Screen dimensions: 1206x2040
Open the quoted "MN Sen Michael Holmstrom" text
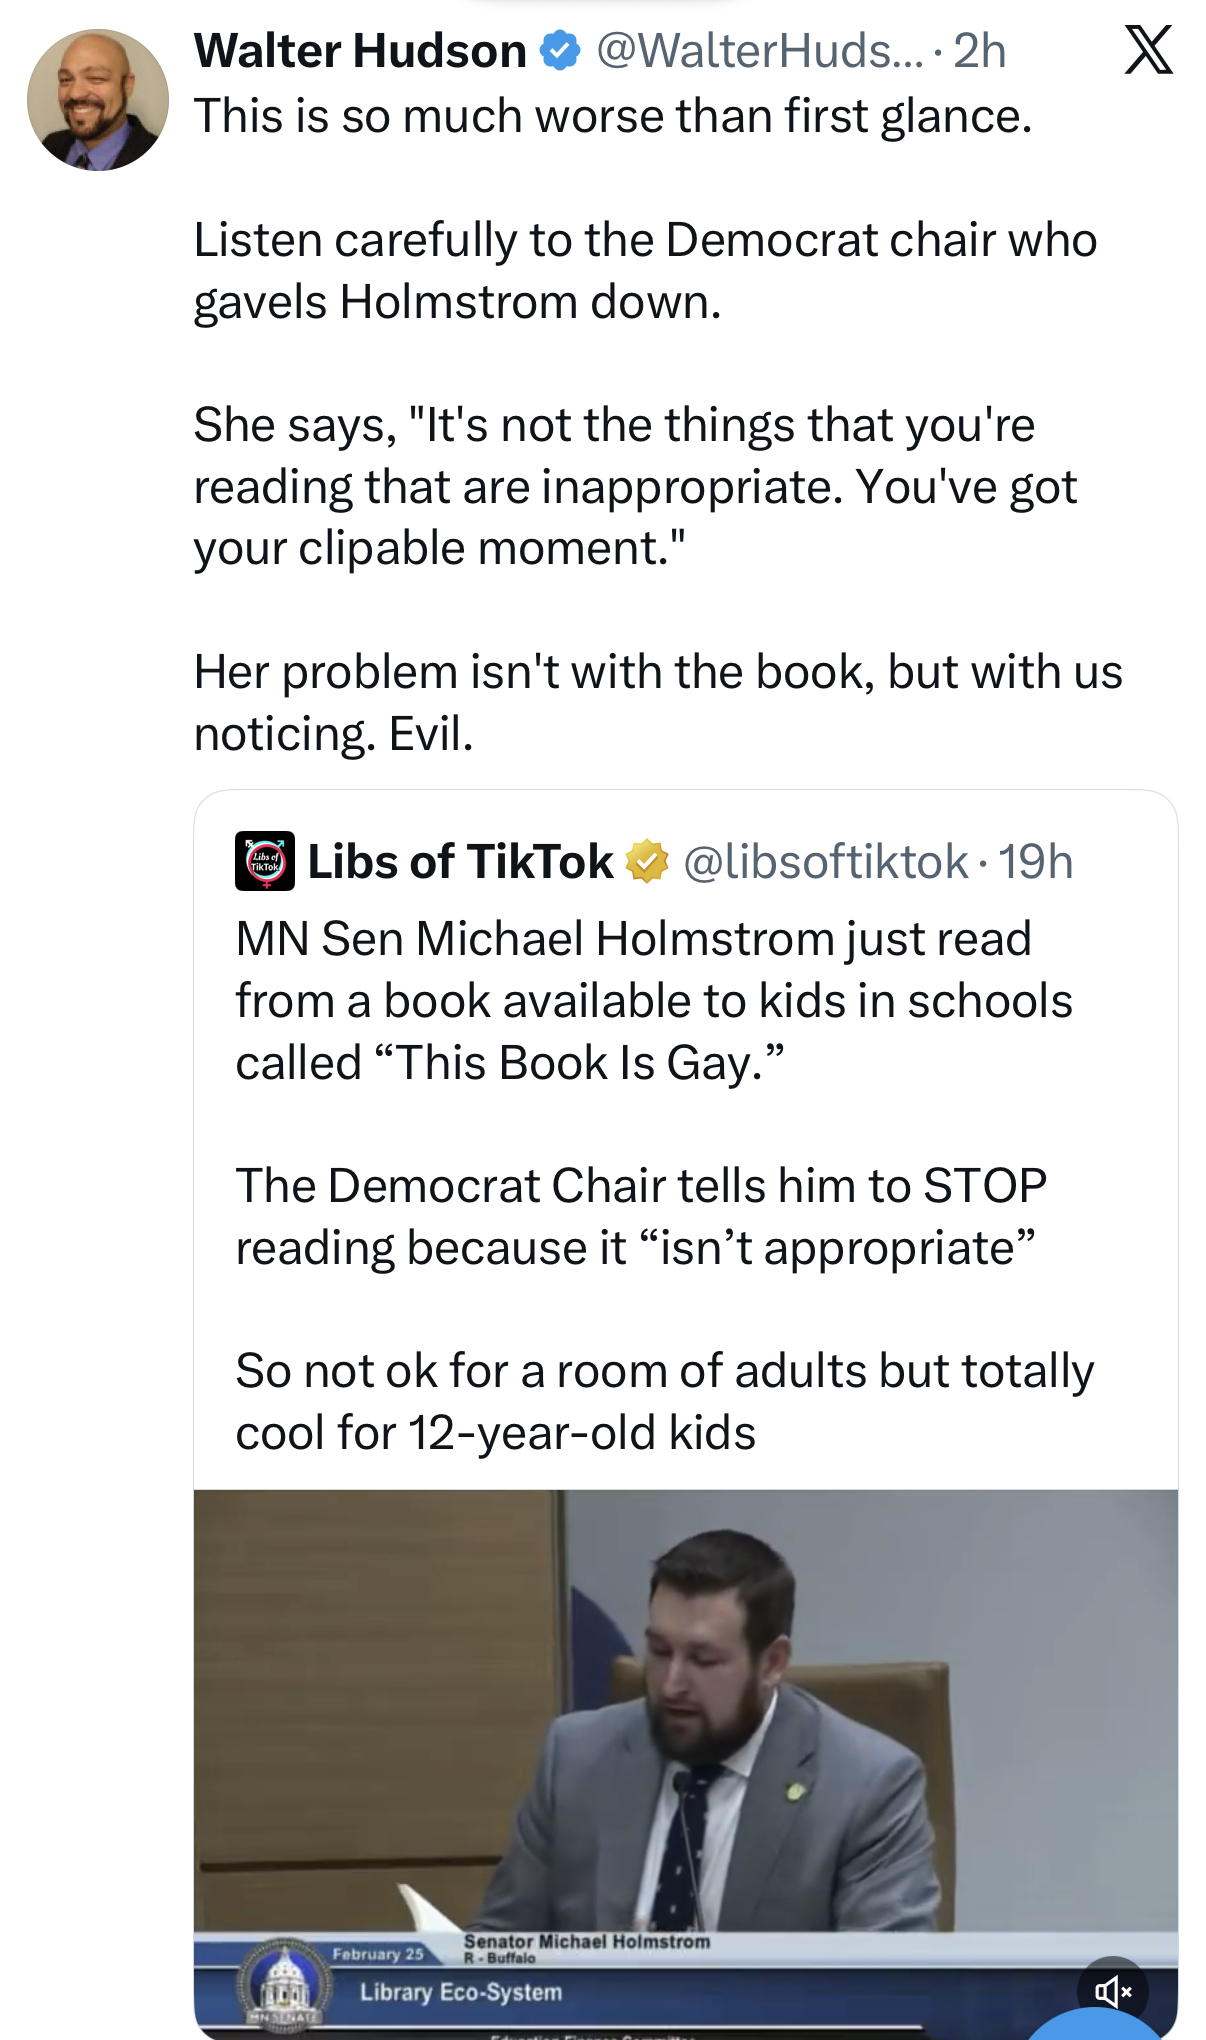point(653,1000)
